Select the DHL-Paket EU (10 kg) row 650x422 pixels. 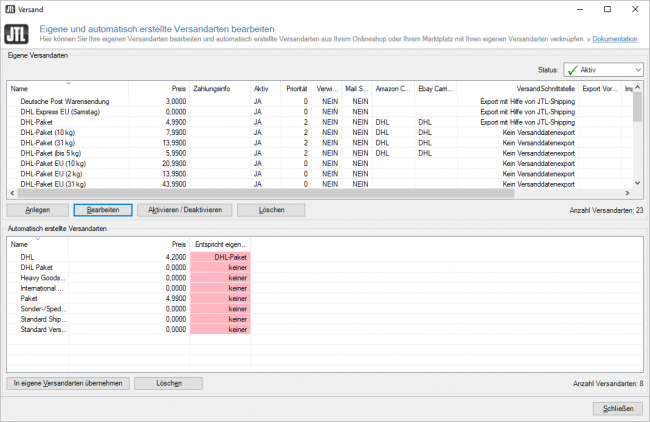click(320, 164)
